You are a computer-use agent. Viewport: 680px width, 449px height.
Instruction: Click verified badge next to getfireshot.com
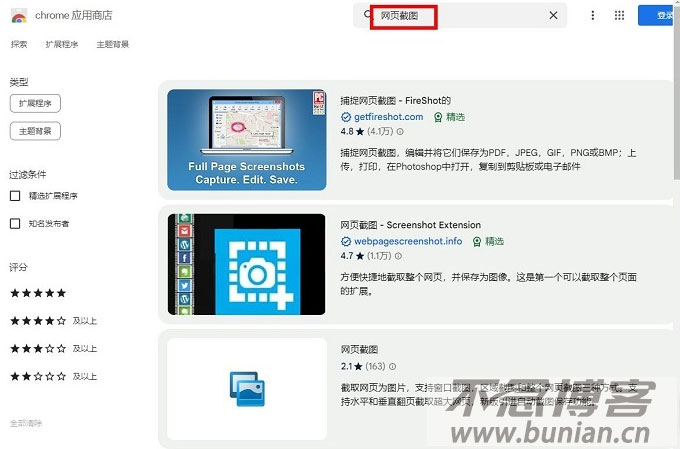(x=346, y=117)
